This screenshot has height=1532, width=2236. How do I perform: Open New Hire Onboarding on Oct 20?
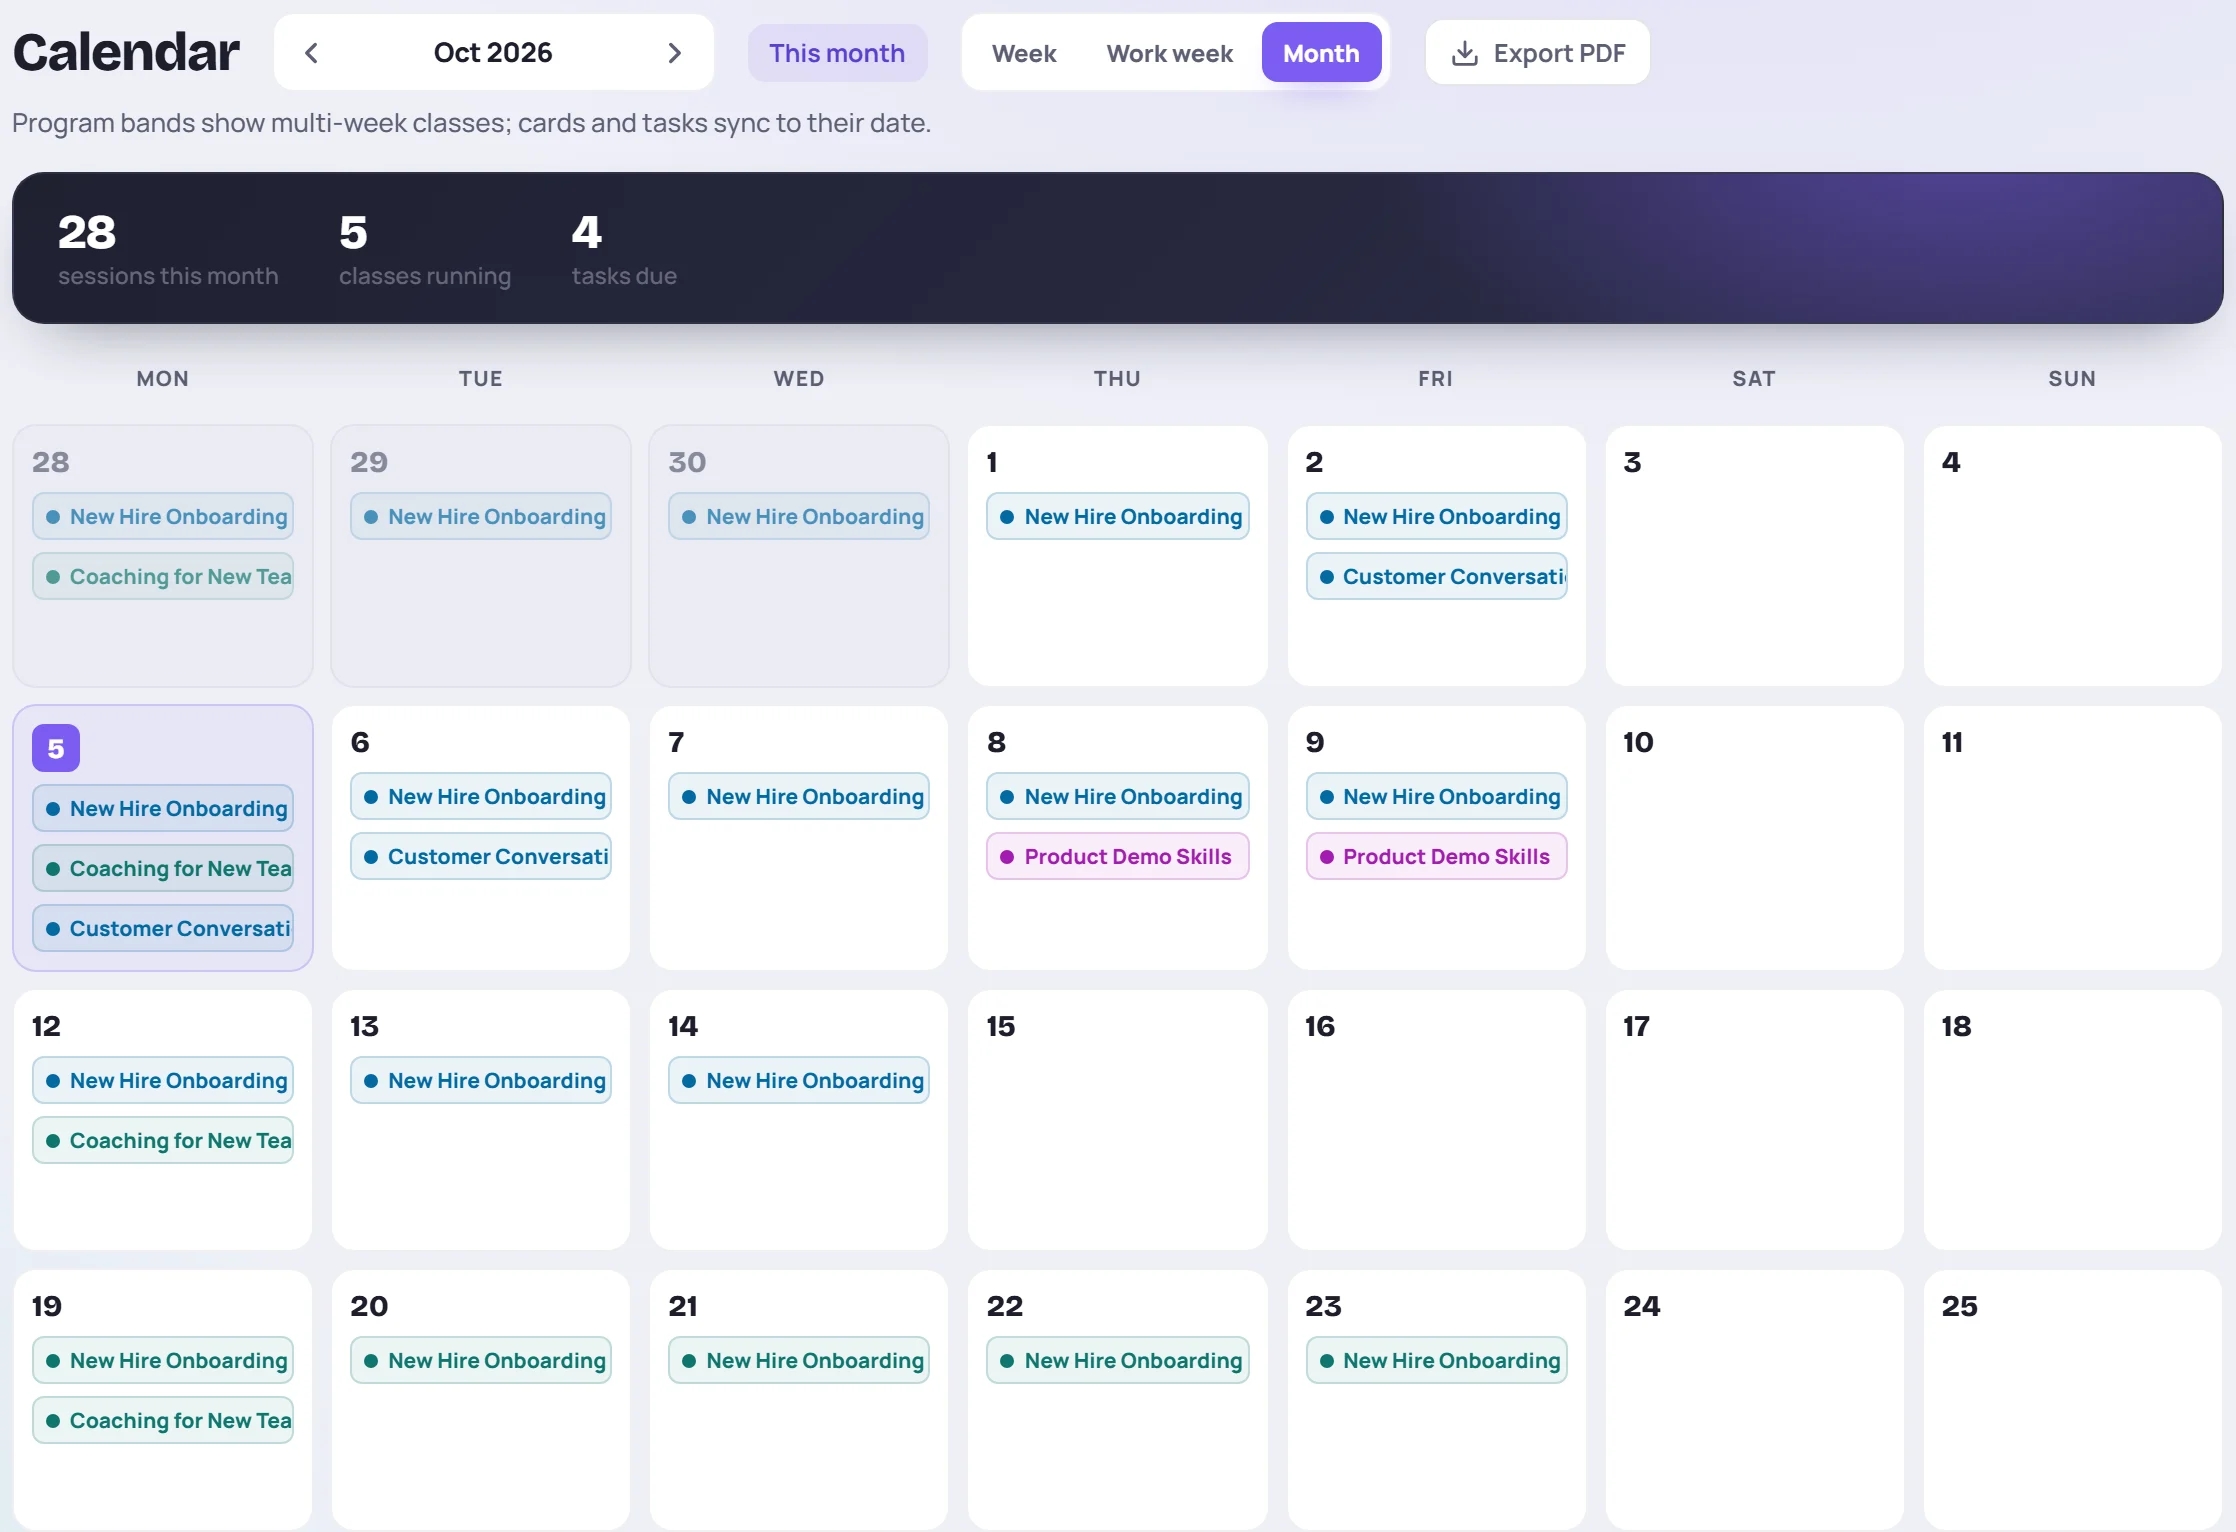481,1360
